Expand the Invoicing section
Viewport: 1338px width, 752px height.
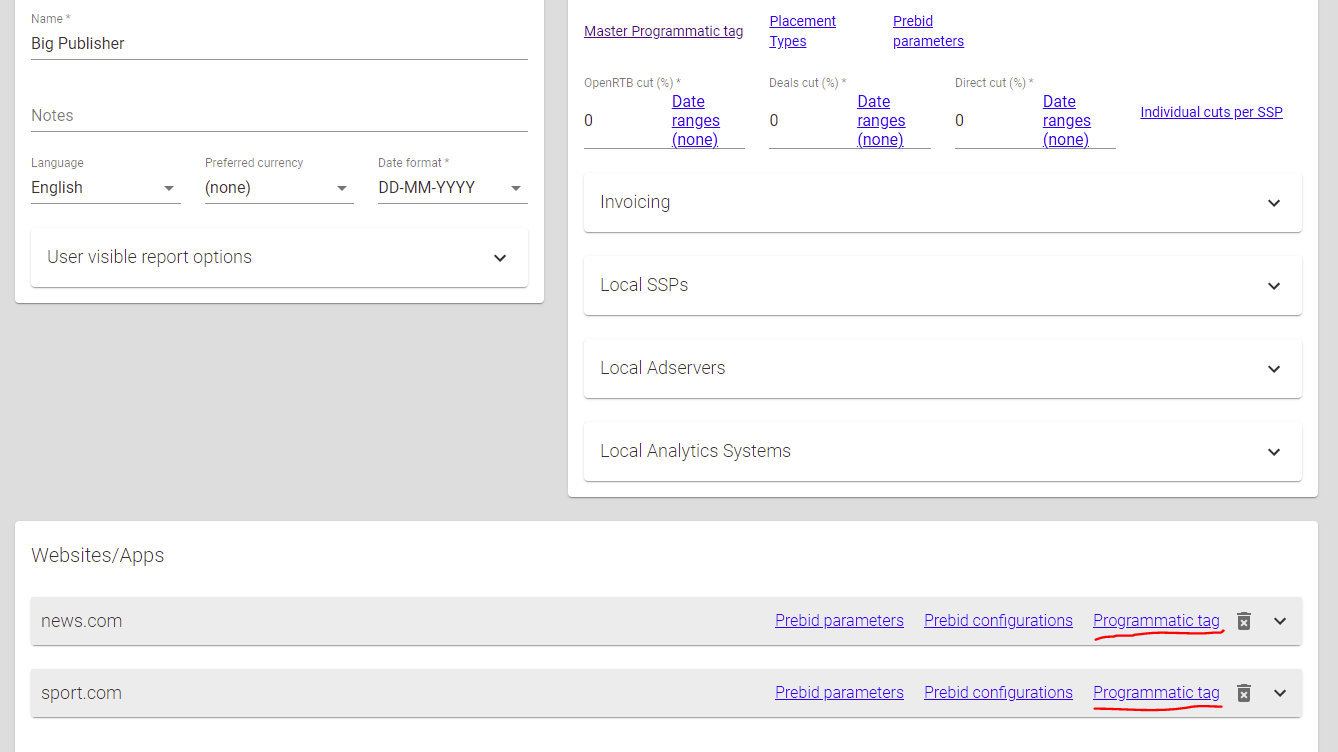943,202
